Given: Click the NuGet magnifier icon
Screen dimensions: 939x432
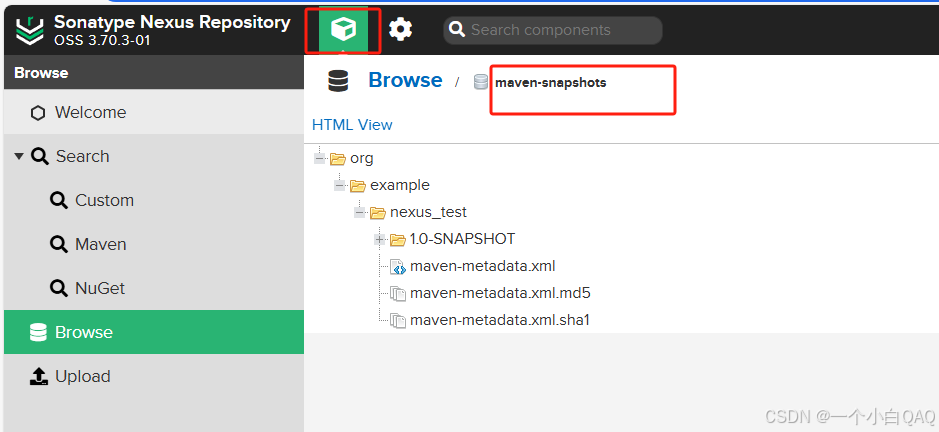Looking at the screenshot, I should 59,289.
